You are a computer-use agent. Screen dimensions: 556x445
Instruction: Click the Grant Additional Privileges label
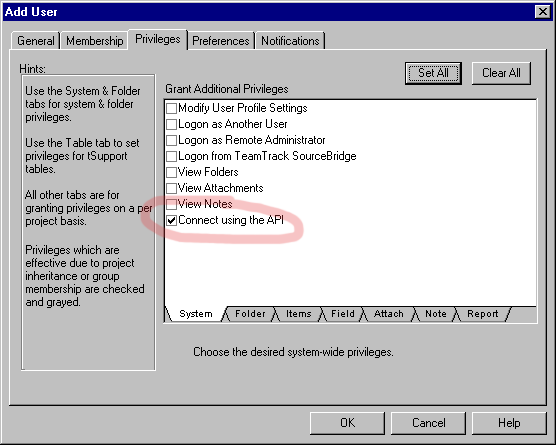pyautogui.click(x=227, y=89)
